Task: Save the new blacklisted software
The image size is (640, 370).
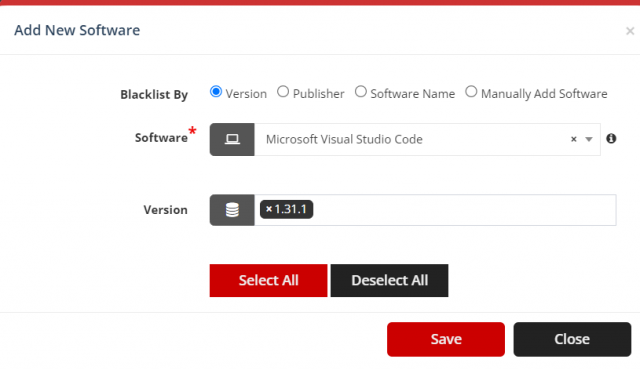Action: point(446,339)
